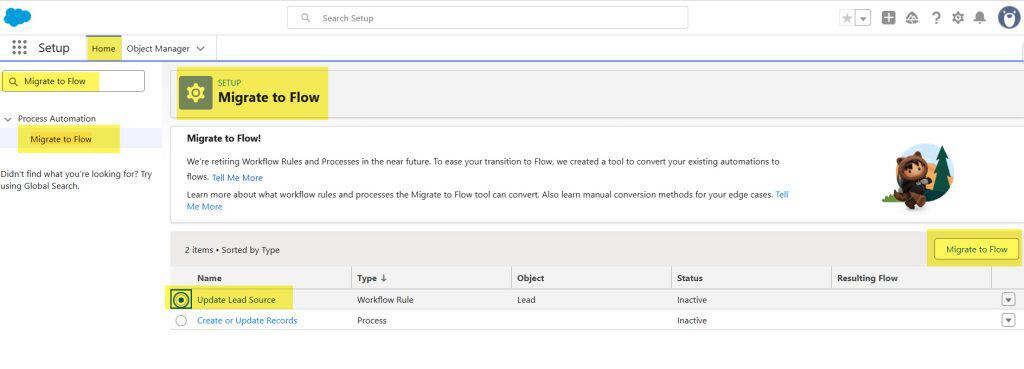Open the favorites list dropdown arrow

click(x=863, y=18)
